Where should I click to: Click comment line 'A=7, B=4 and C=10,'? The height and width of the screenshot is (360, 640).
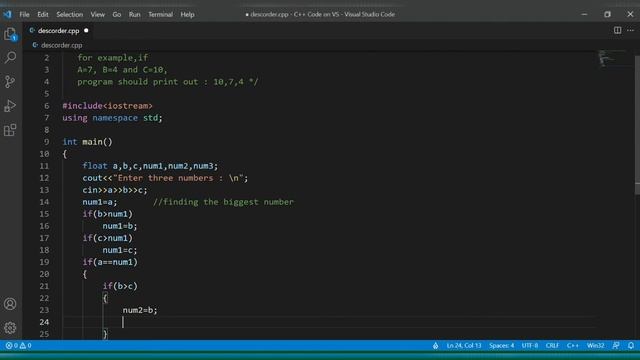[x=122, y=70]
